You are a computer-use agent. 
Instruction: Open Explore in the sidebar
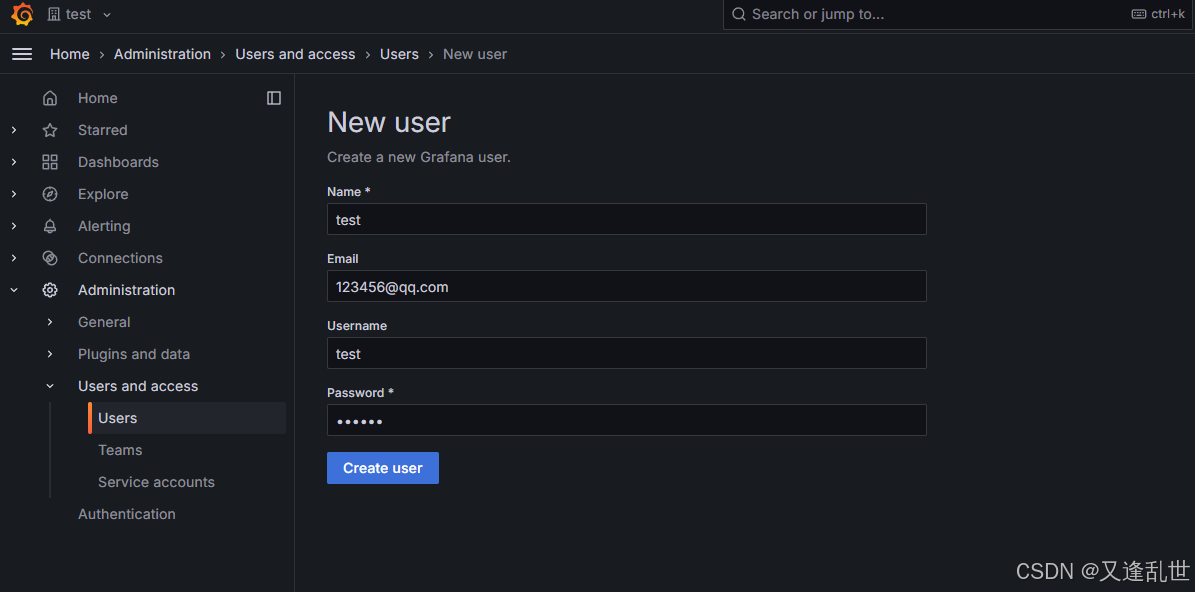pyautogui.click(x=103, y=194)
